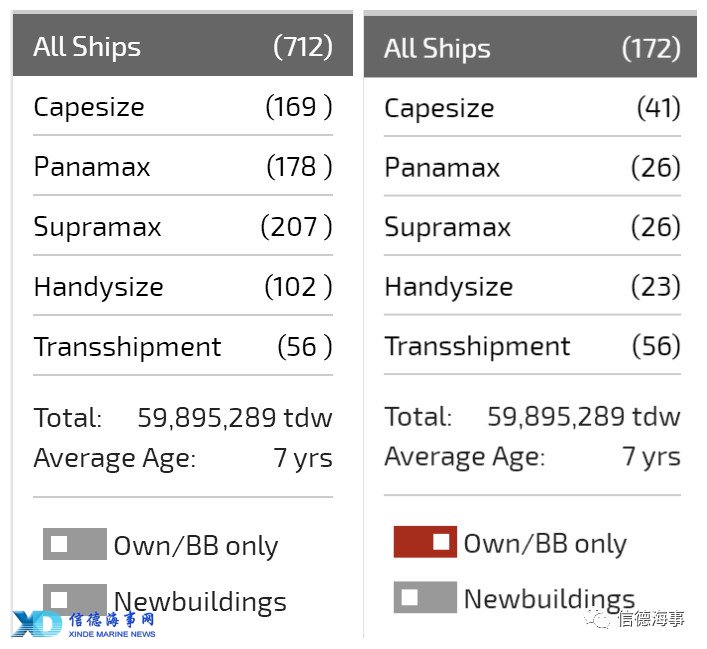Viewport: 707px width, 649px height.
Task: Open Supramax (26) in right panel
Action: click(x=532, y=226)
